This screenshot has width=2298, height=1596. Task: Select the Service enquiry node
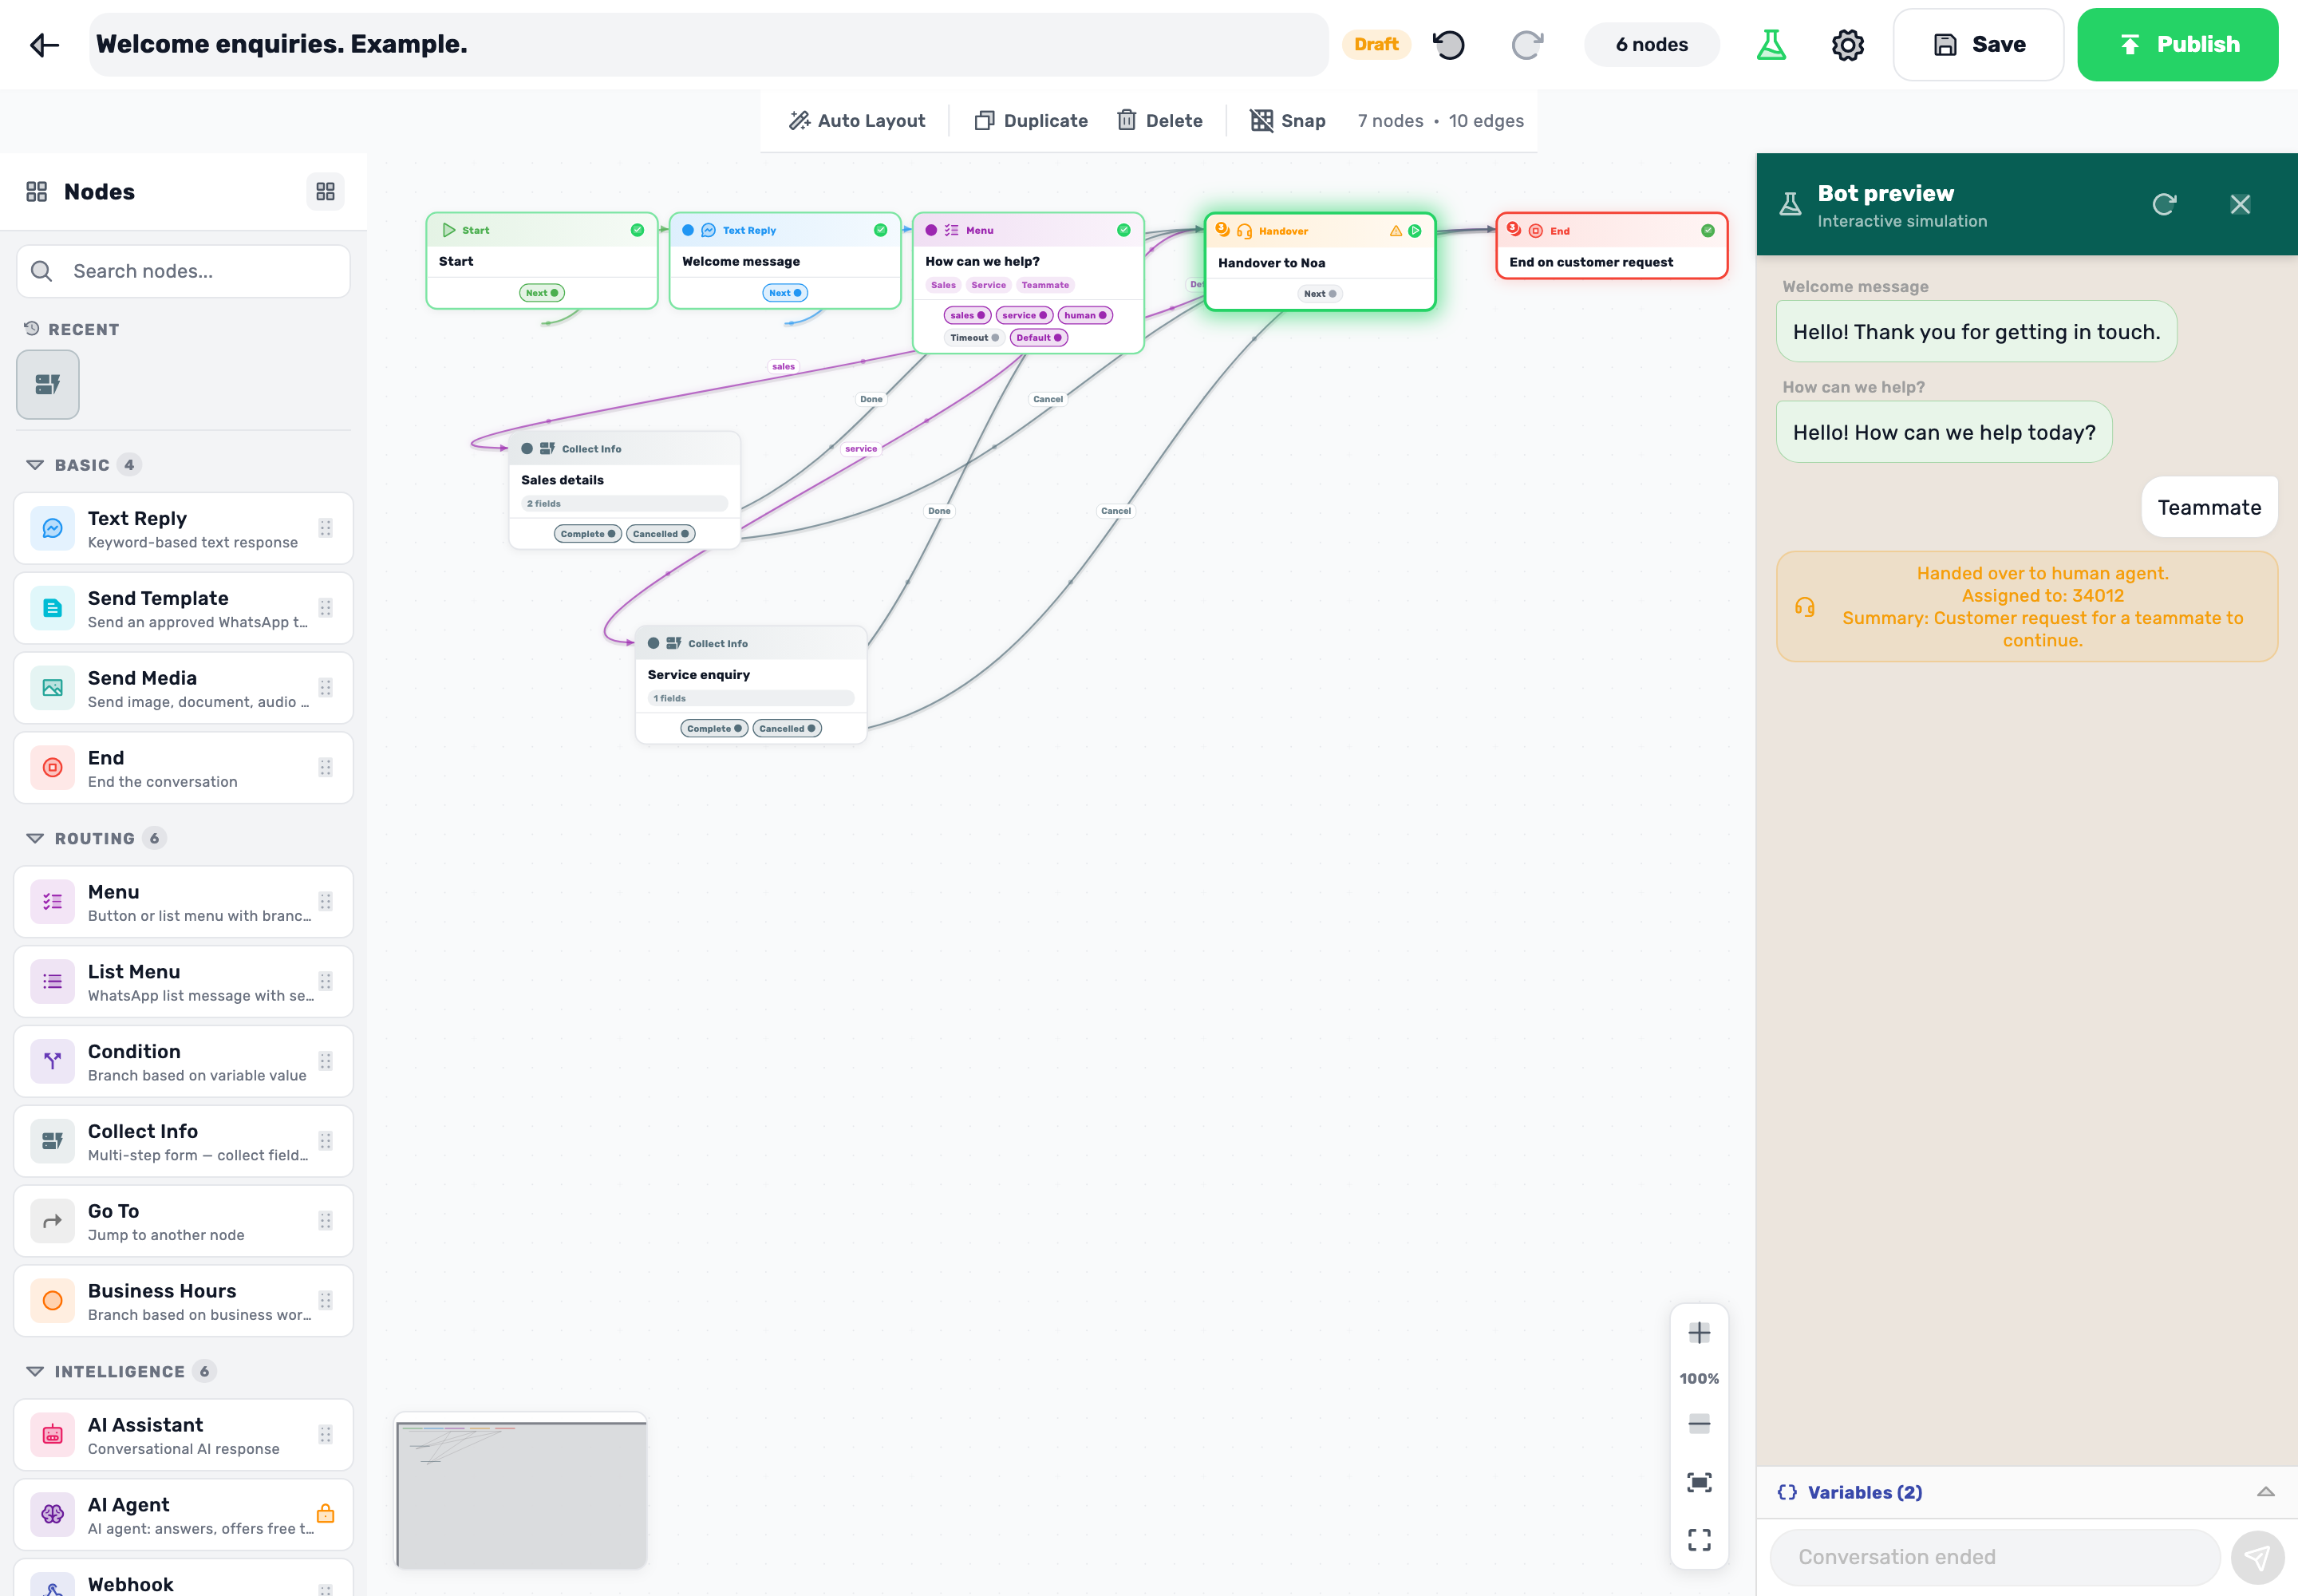pyautogui.click(x=750, y=685)
